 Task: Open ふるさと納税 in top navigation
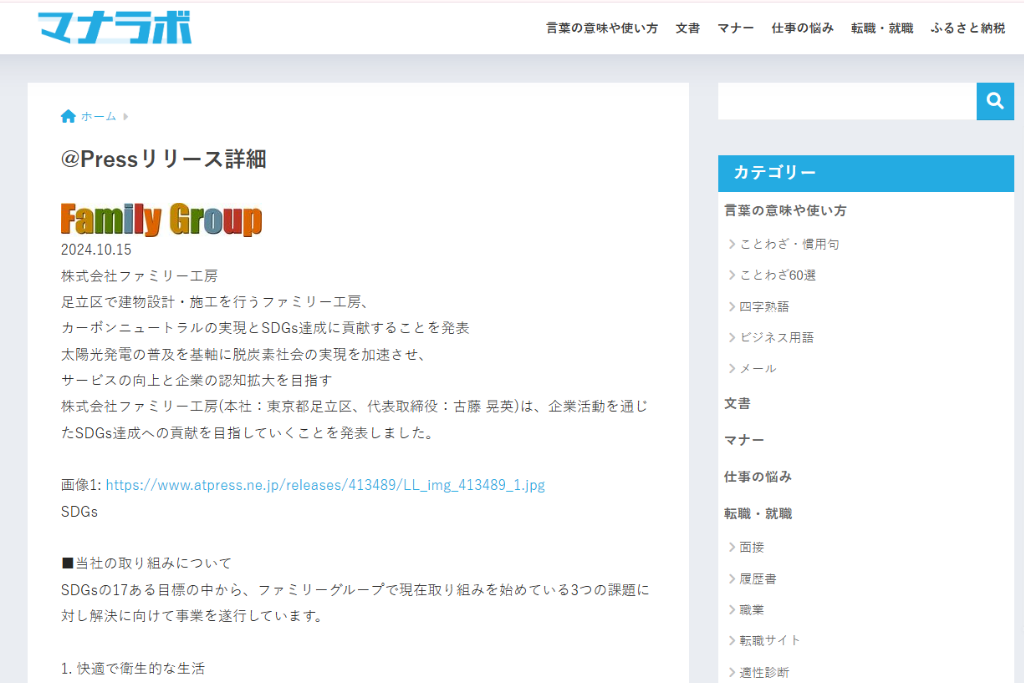(968, 28)
